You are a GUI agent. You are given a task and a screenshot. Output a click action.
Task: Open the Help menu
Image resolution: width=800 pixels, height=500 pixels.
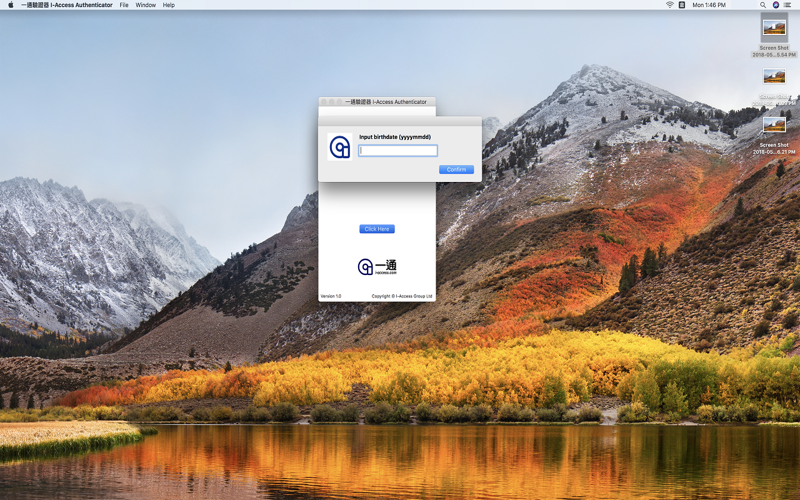[x=168, y=5]
